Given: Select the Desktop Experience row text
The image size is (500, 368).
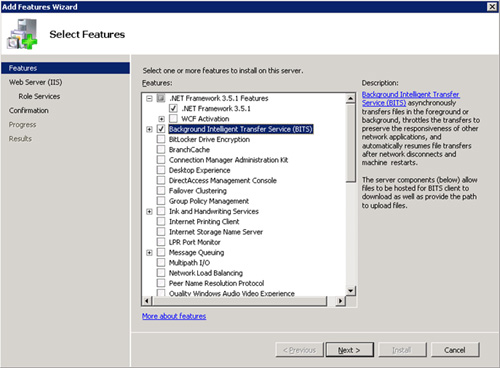Looking at the screenshot, I should pos(199,170).
